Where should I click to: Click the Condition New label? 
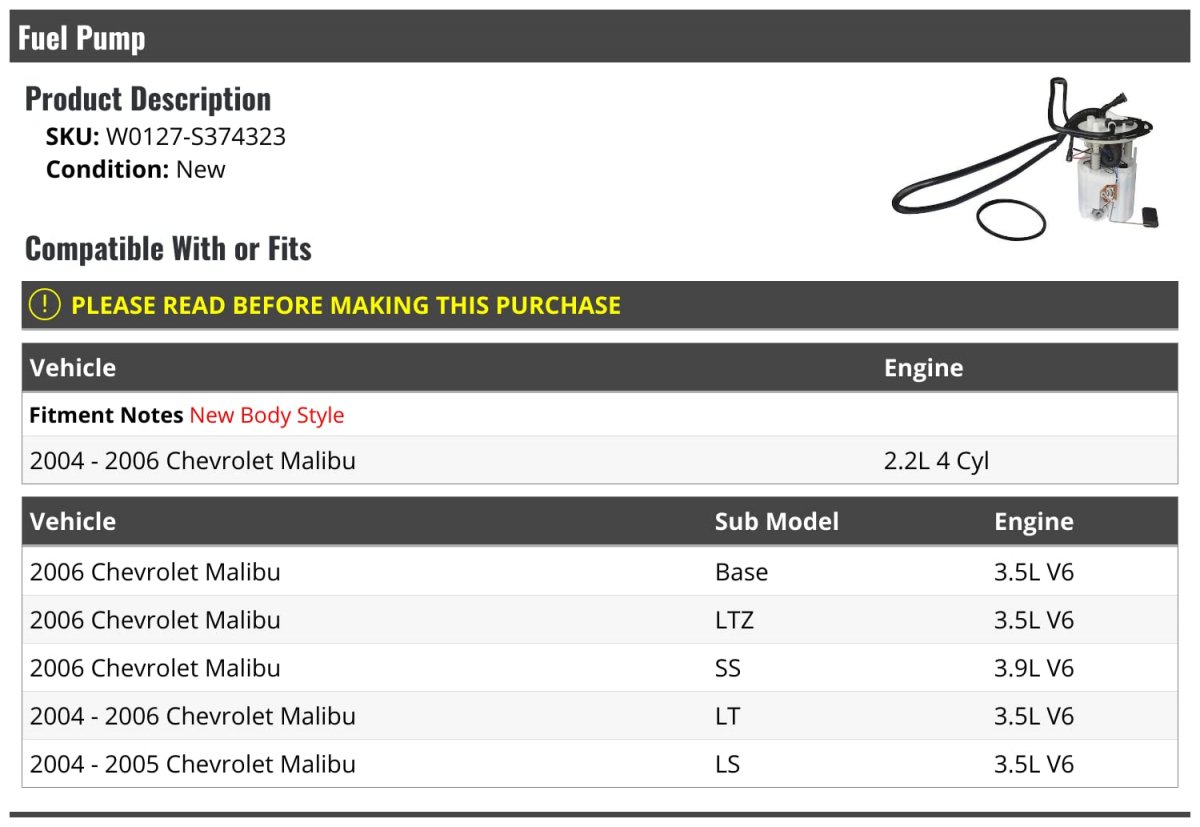(x=136, y=169)
